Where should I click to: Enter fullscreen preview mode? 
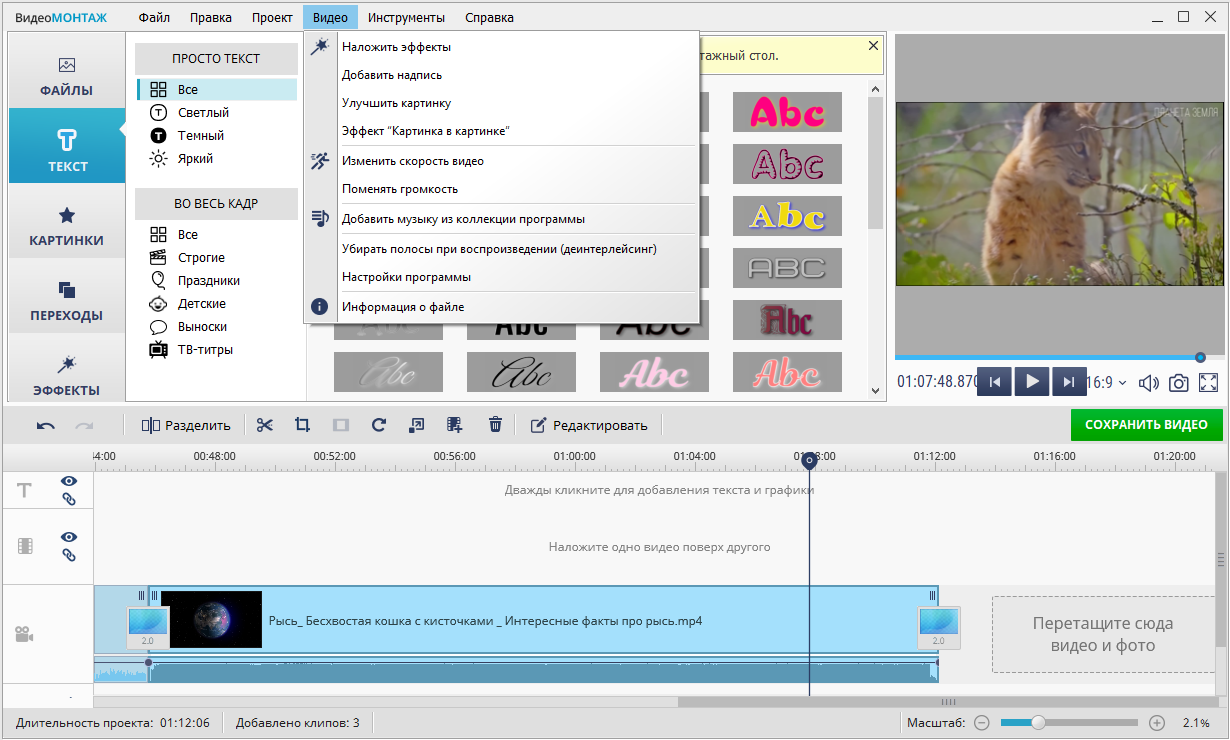(x=1208, y=382)
